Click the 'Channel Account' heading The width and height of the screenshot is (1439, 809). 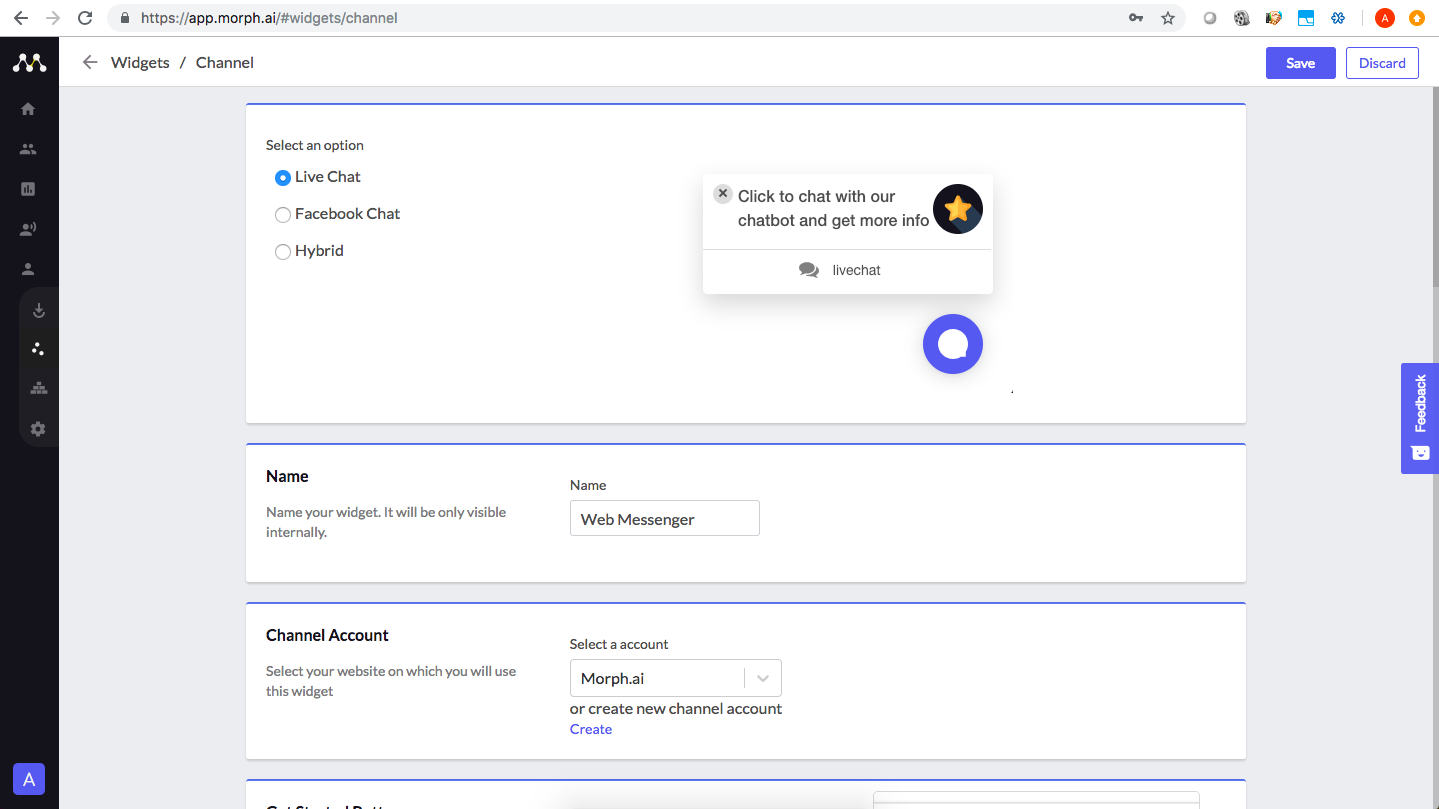coord(327,635)
